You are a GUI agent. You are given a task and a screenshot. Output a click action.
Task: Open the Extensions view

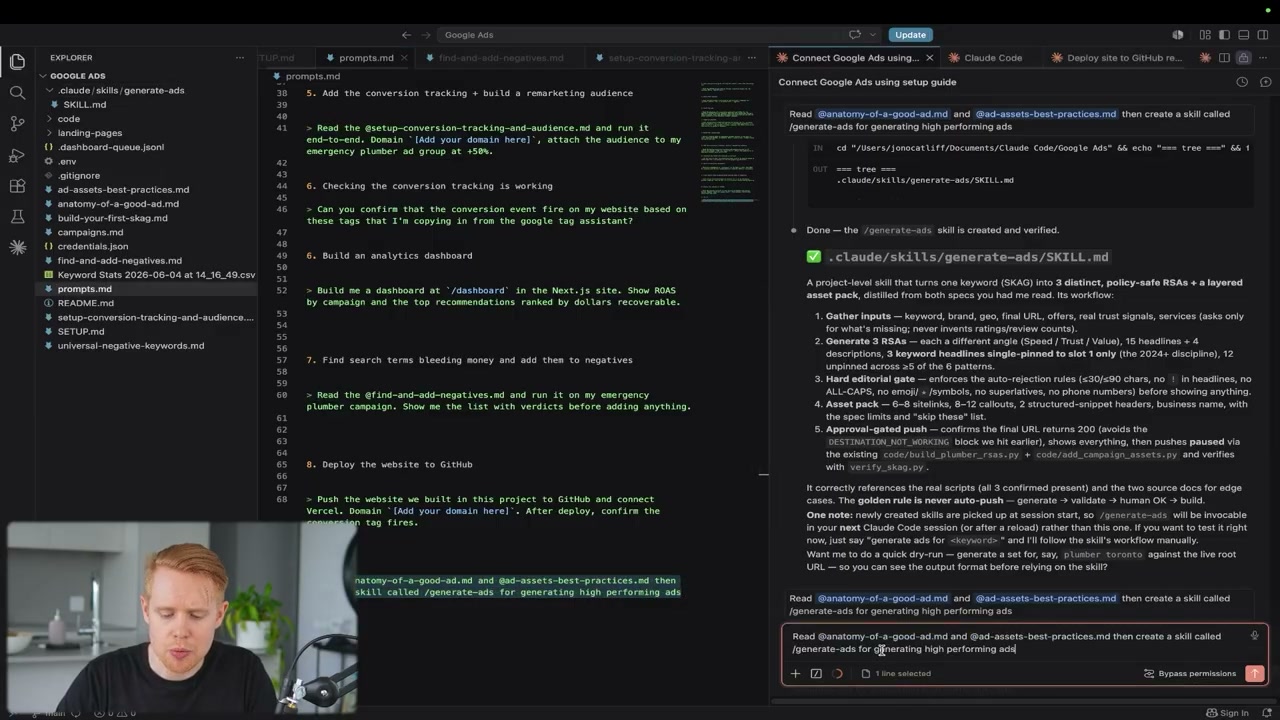[17, 186]
